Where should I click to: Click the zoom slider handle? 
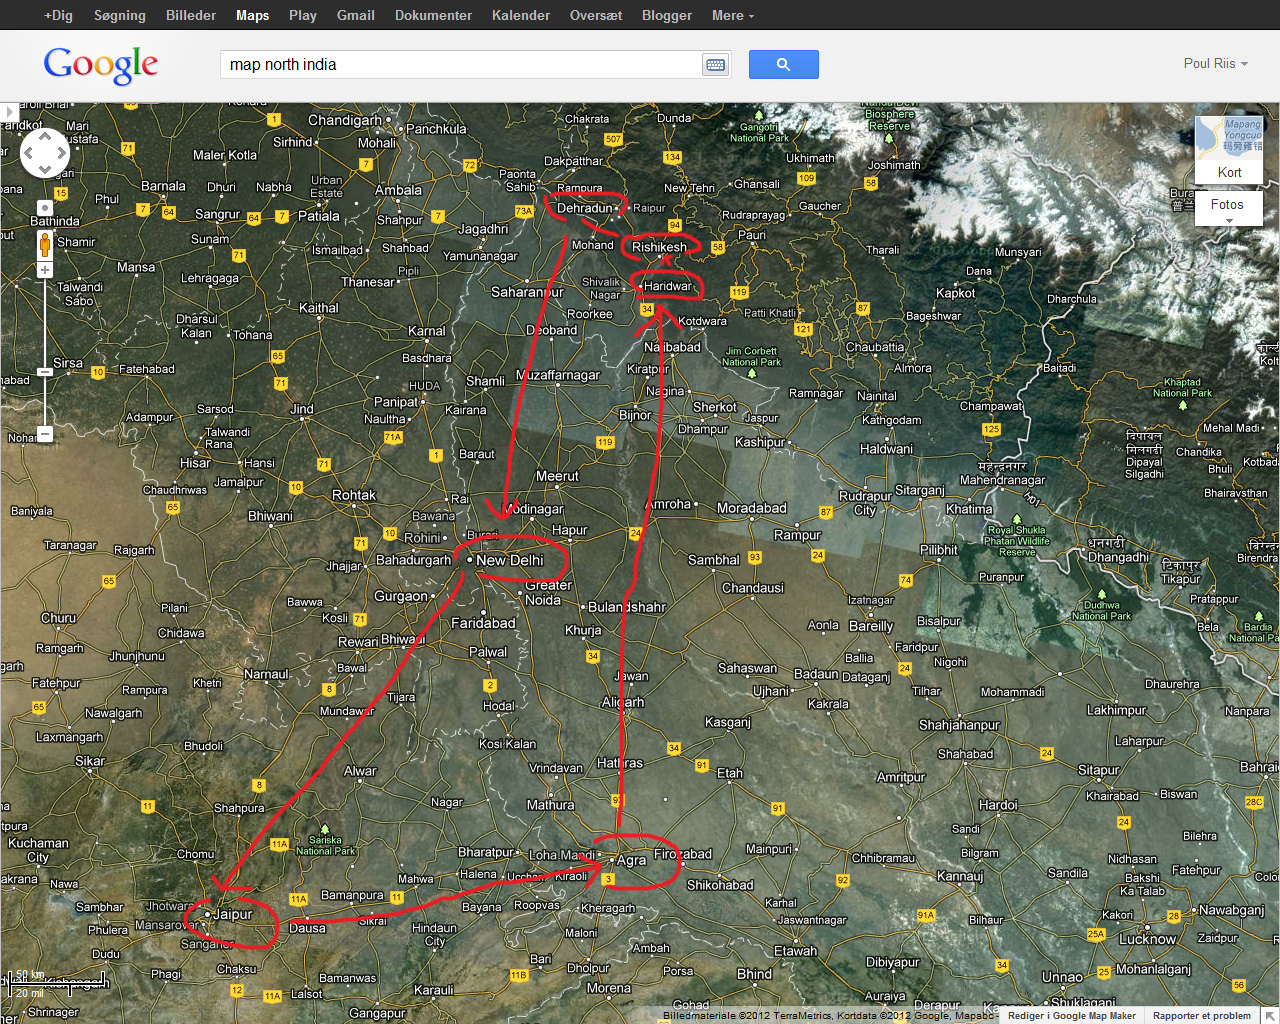pos(45,372)
